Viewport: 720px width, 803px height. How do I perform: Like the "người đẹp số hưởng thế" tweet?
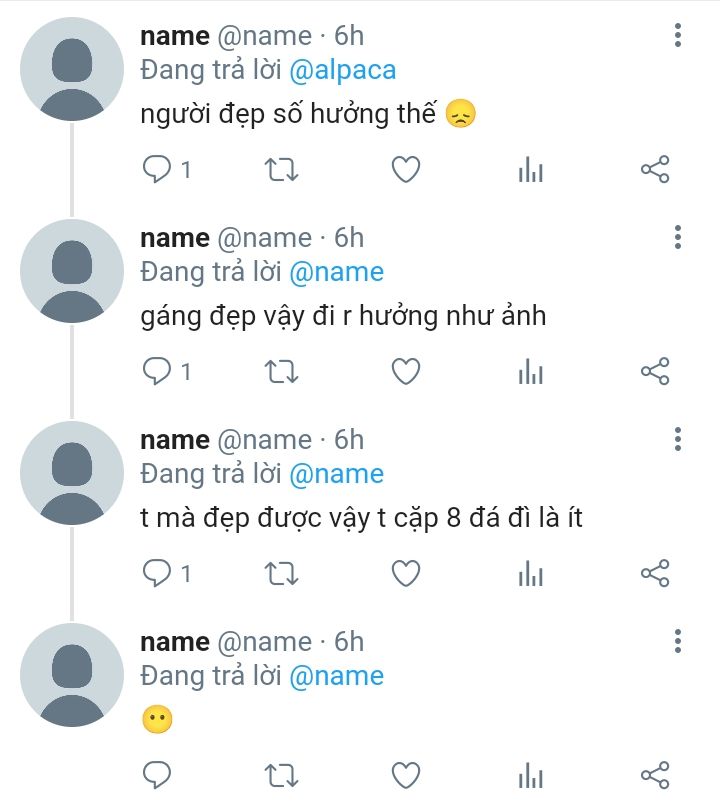tap(405, 170)
